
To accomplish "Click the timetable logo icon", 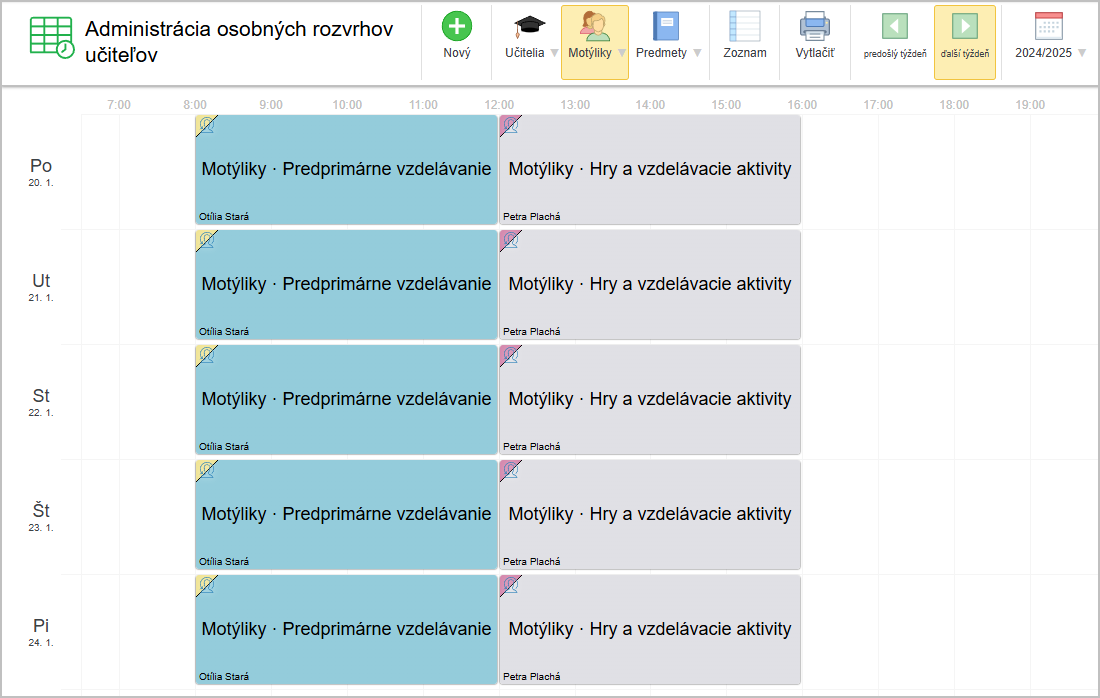I will pos(52,37).
